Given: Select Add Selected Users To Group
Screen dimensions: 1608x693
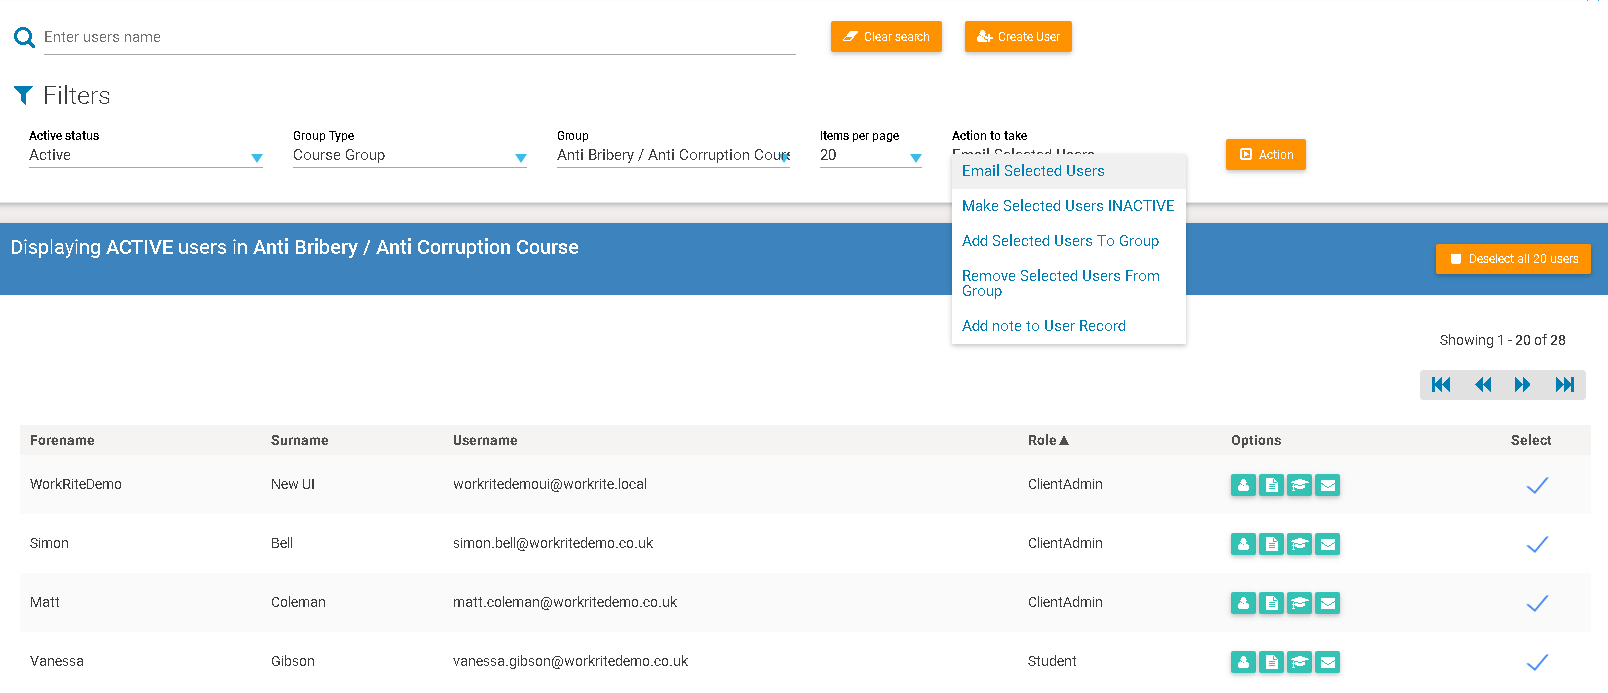Looking at the screenshot, I should pyautogui.click(x=1060, y=241).
